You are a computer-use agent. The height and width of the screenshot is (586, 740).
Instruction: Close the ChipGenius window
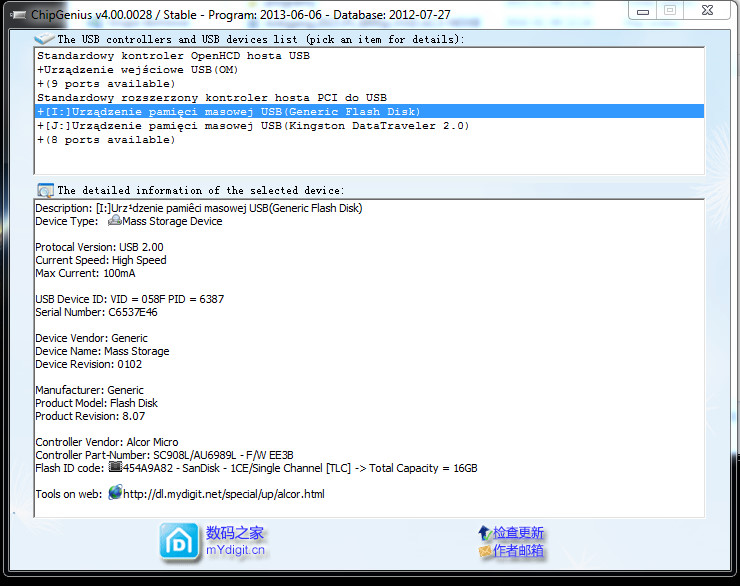point(707,10)
